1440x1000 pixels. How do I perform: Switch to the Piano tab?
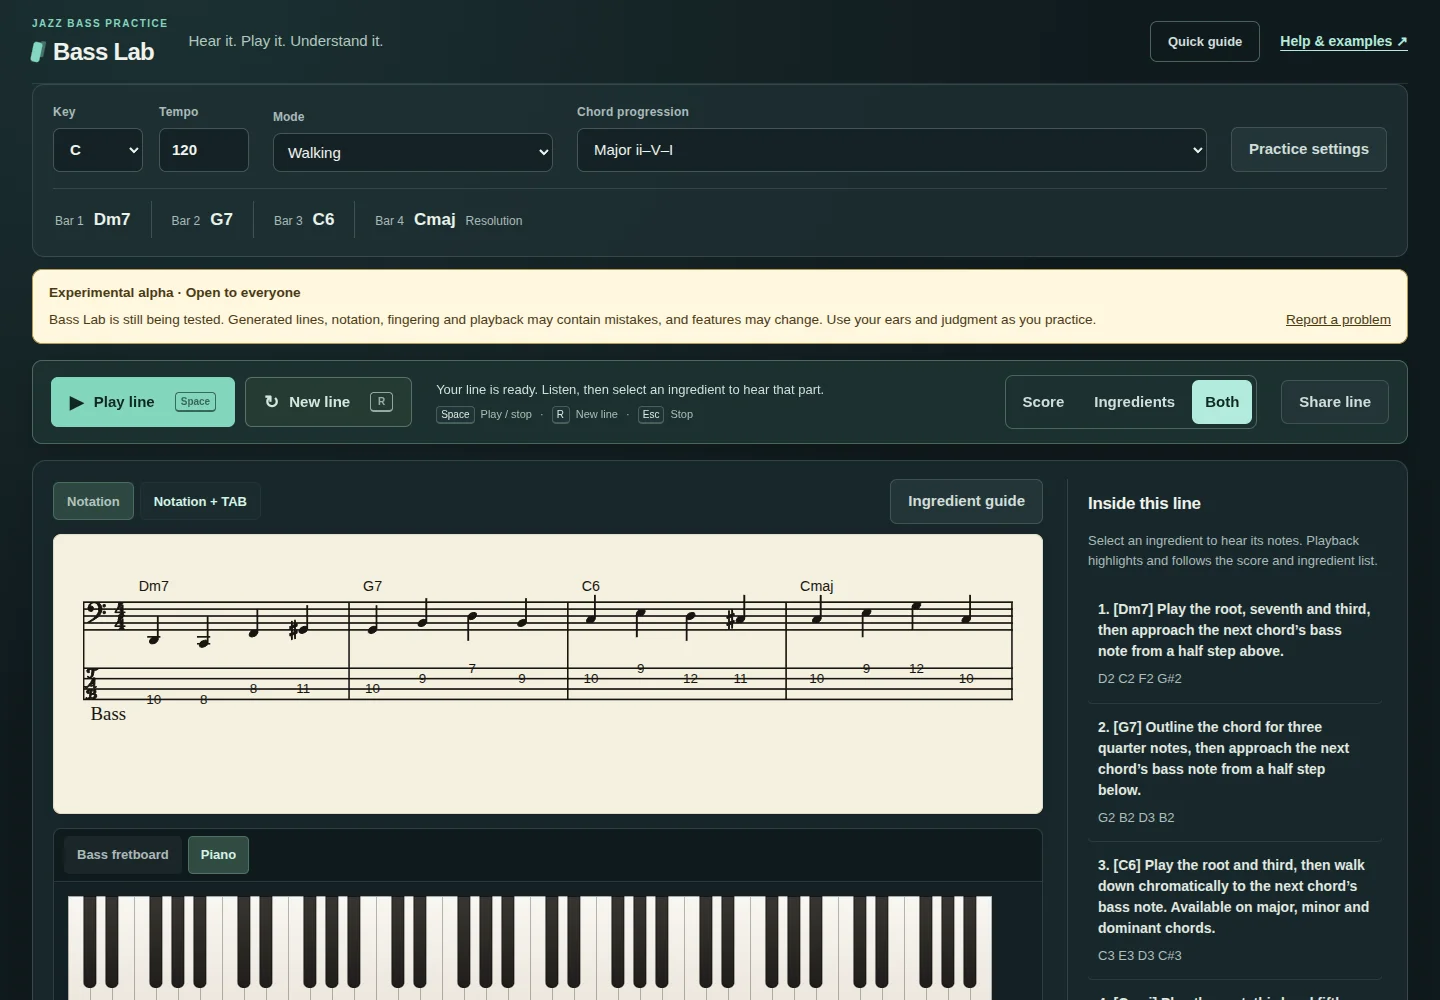point(218,855)
